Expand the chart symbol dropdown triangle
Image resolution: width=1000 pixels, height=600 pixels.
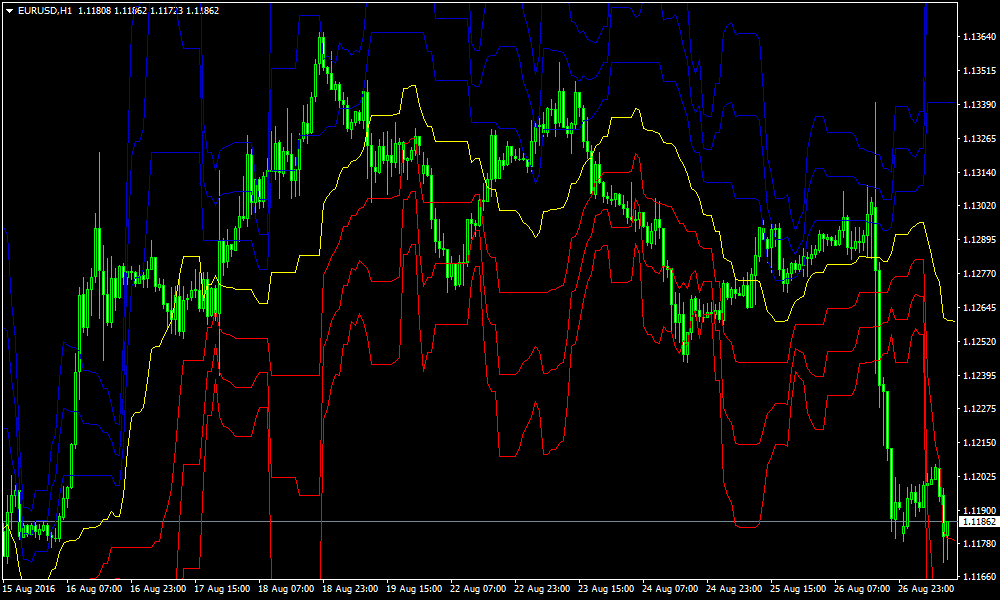10,10
